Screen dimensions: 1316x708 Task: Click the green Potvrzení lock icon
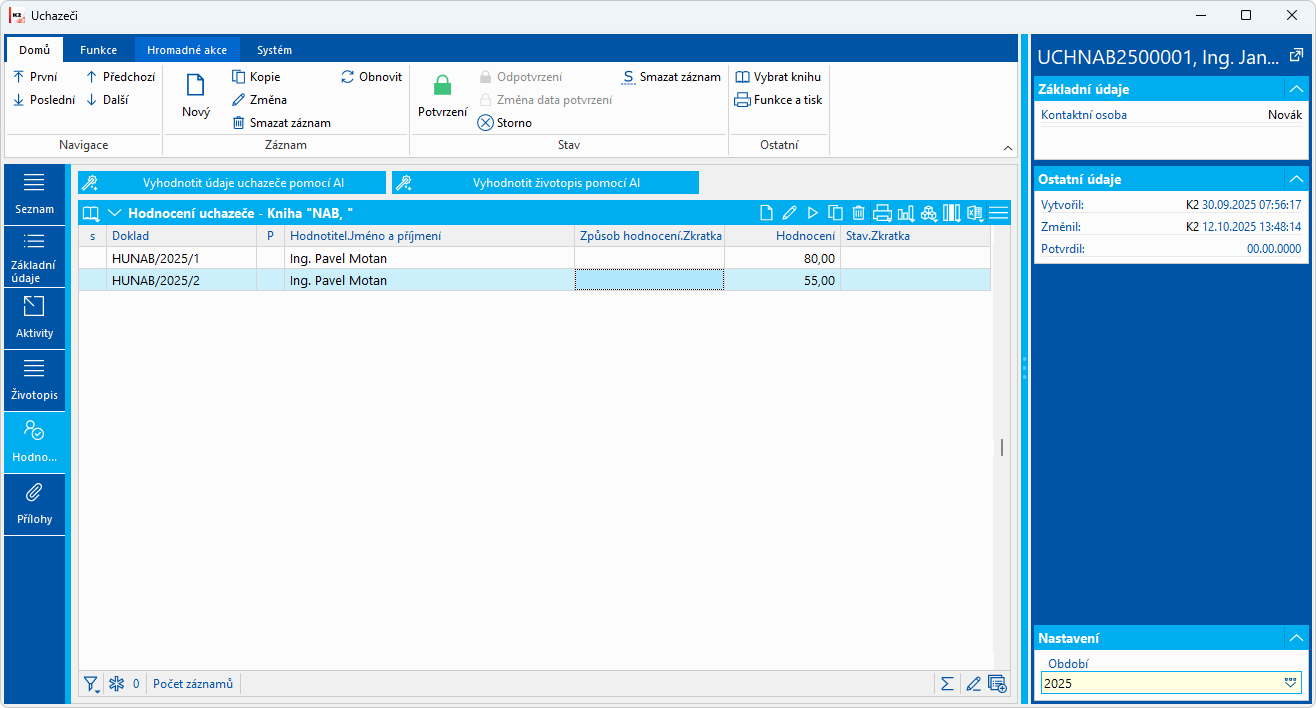click(442, 97)
